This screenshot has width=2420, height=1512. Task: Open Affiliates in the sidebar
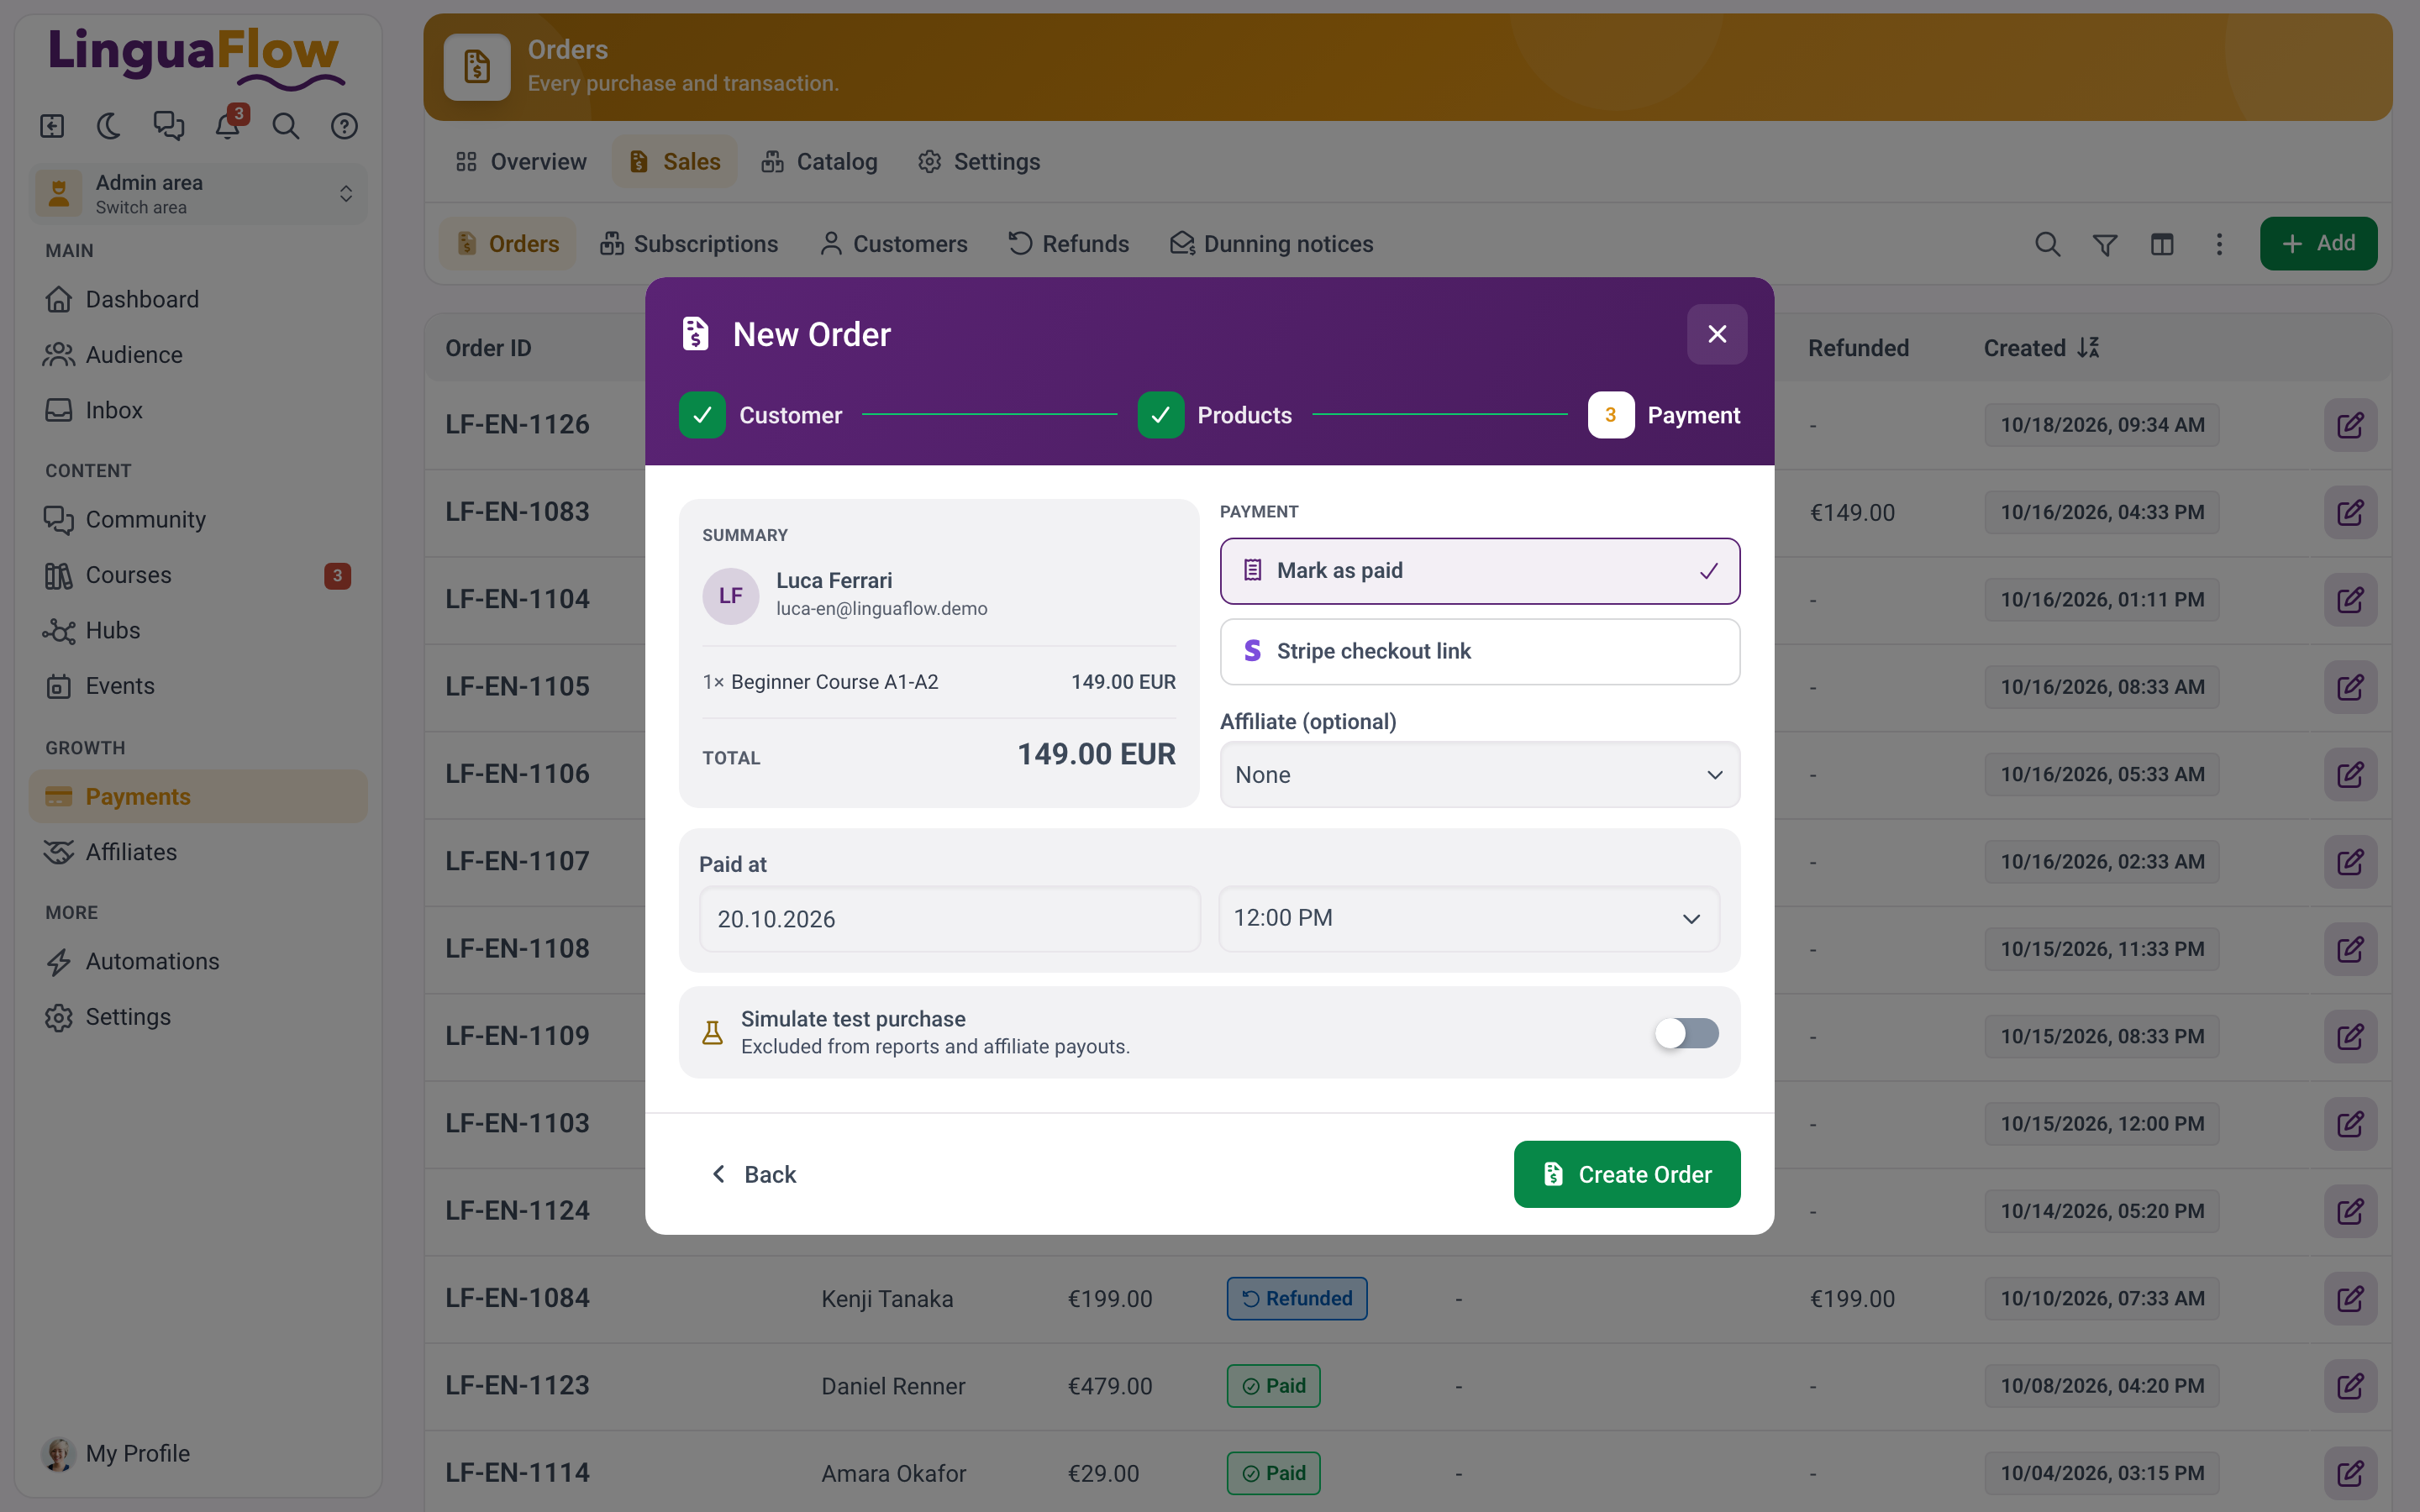pyautogui.click(x=198, y=852)
